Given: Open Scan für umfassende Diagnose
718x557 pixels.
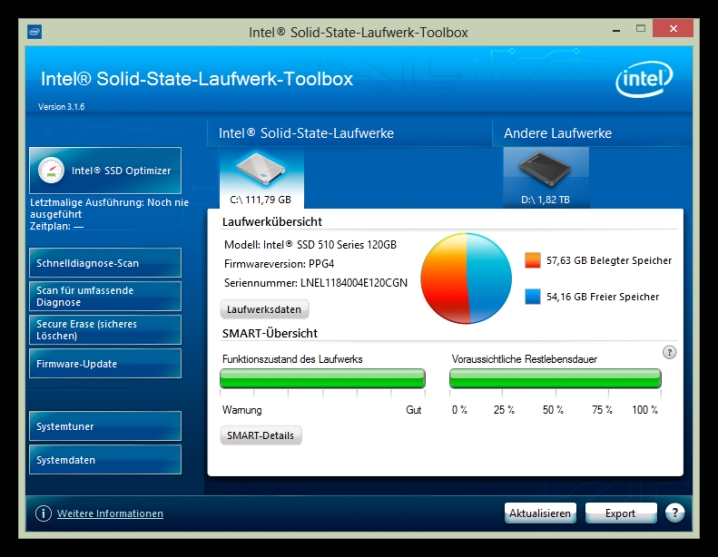Looking at the screenshot, I should click(x=105, y=296).
